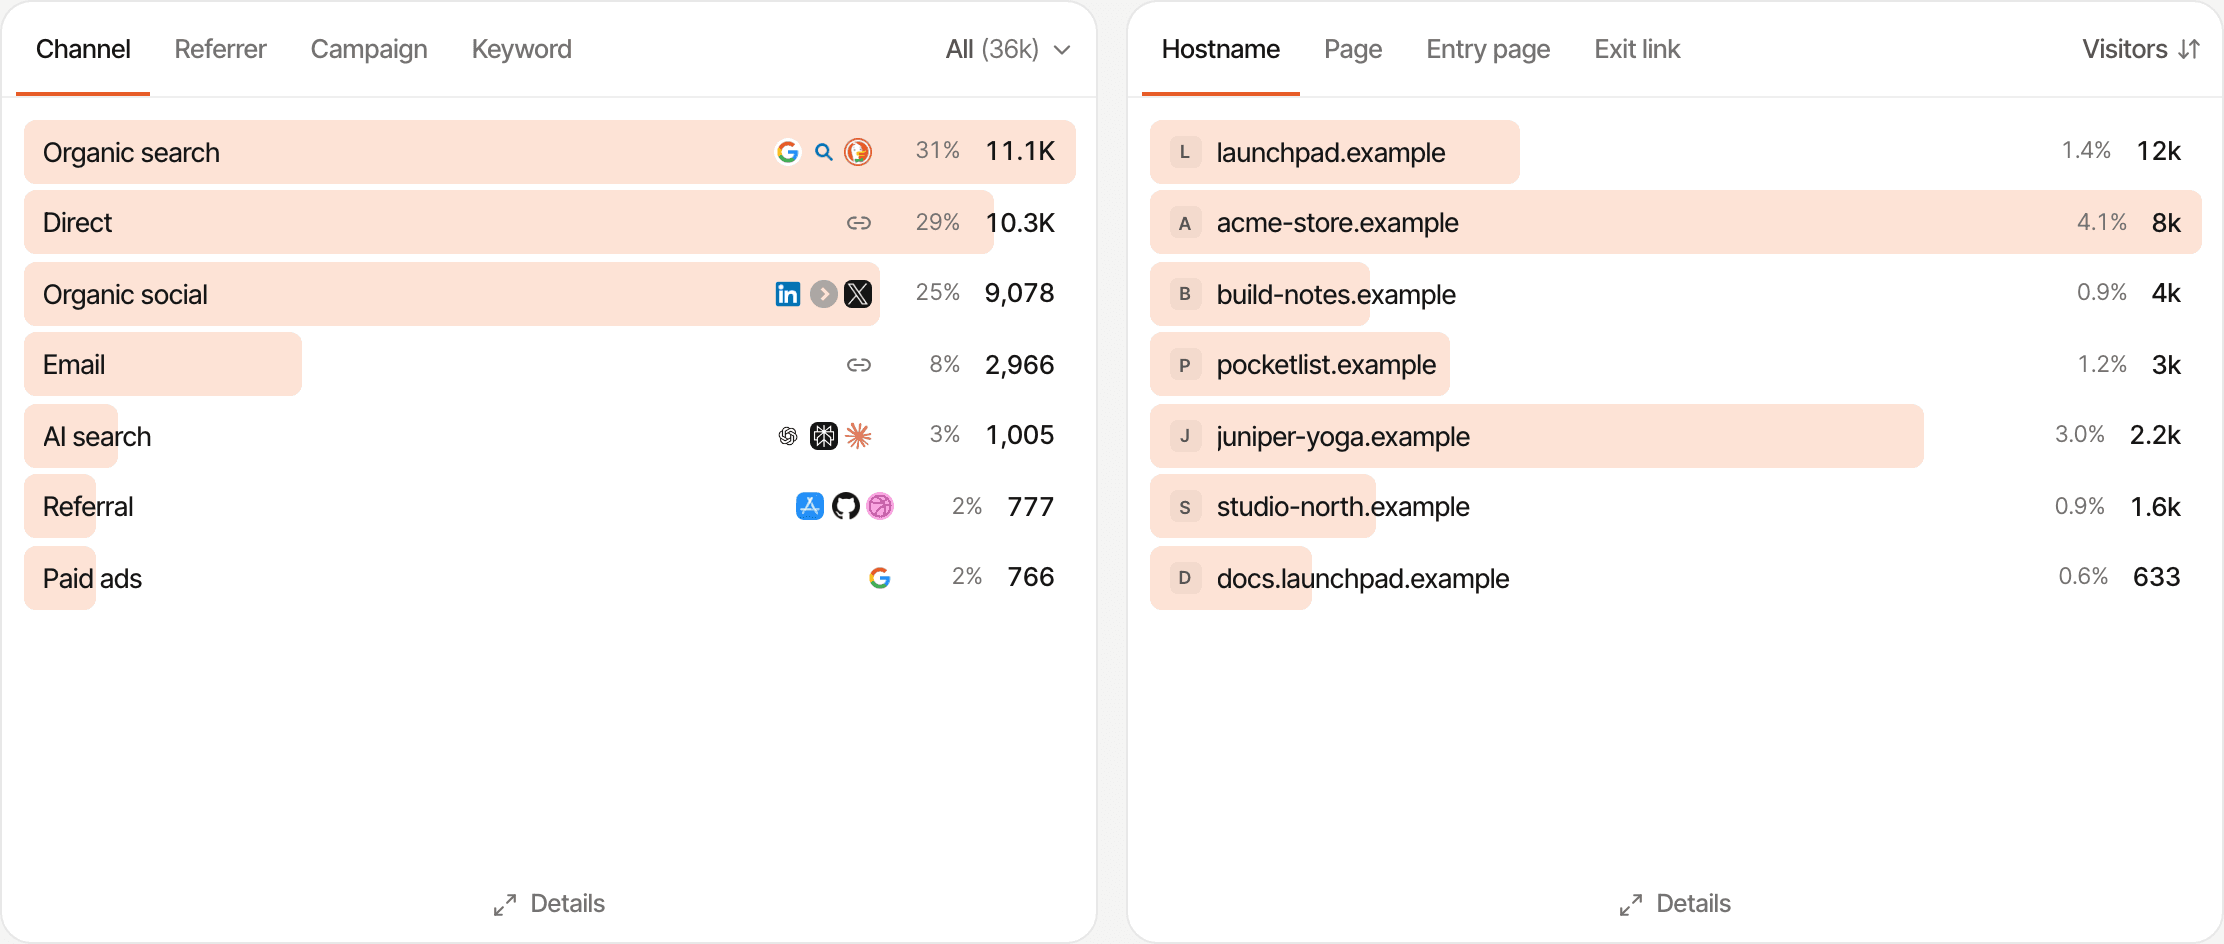2224x944 pixels.
Task: Select the Email channel row
Action: [550, 365]
